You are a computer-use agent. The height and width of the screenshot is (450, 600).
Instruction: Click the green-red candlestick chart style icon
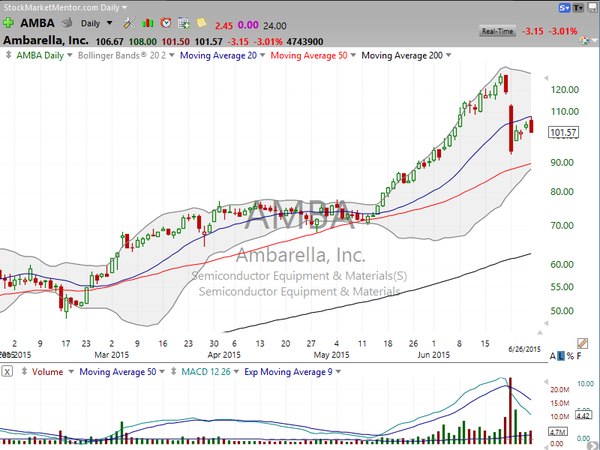[x=148, y=23]
